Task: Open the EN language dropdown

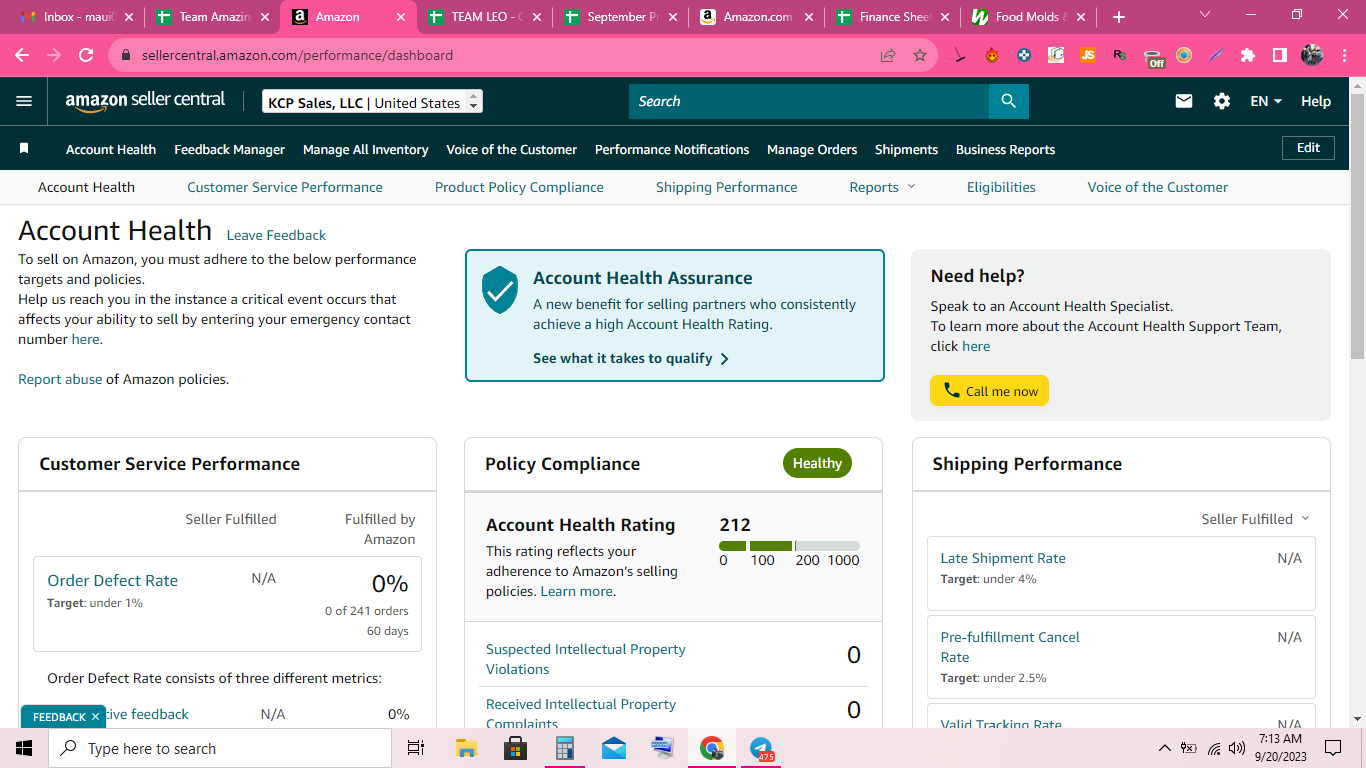Action: click(1266, 101)
